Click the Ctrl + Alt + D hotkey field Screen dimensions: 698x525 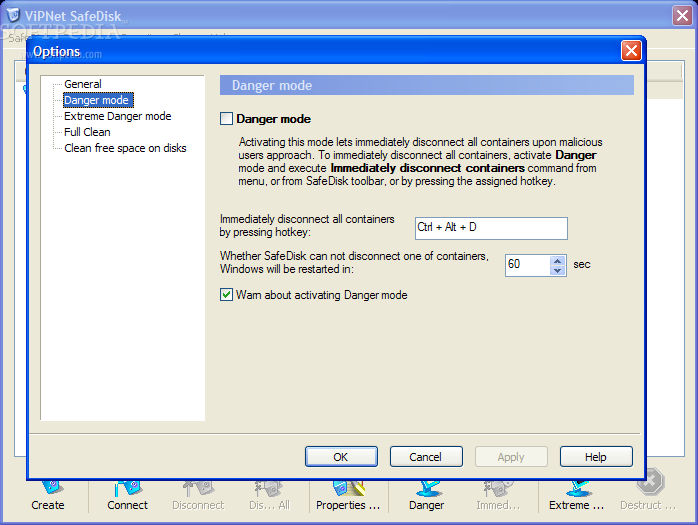tap(491, 228)
